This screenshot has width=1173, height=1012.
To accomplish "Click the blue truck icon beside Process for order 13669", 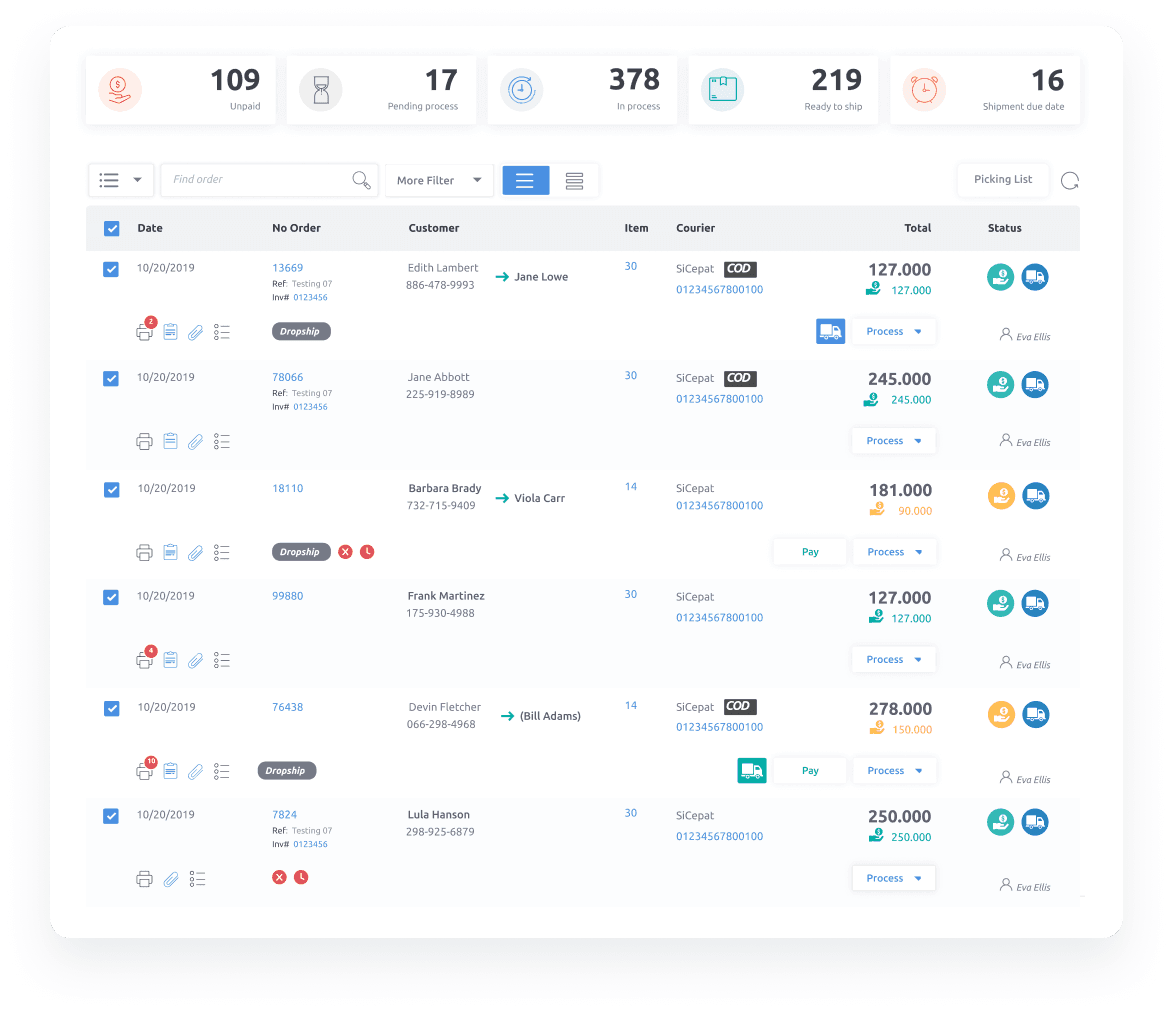I will (830, 332).
